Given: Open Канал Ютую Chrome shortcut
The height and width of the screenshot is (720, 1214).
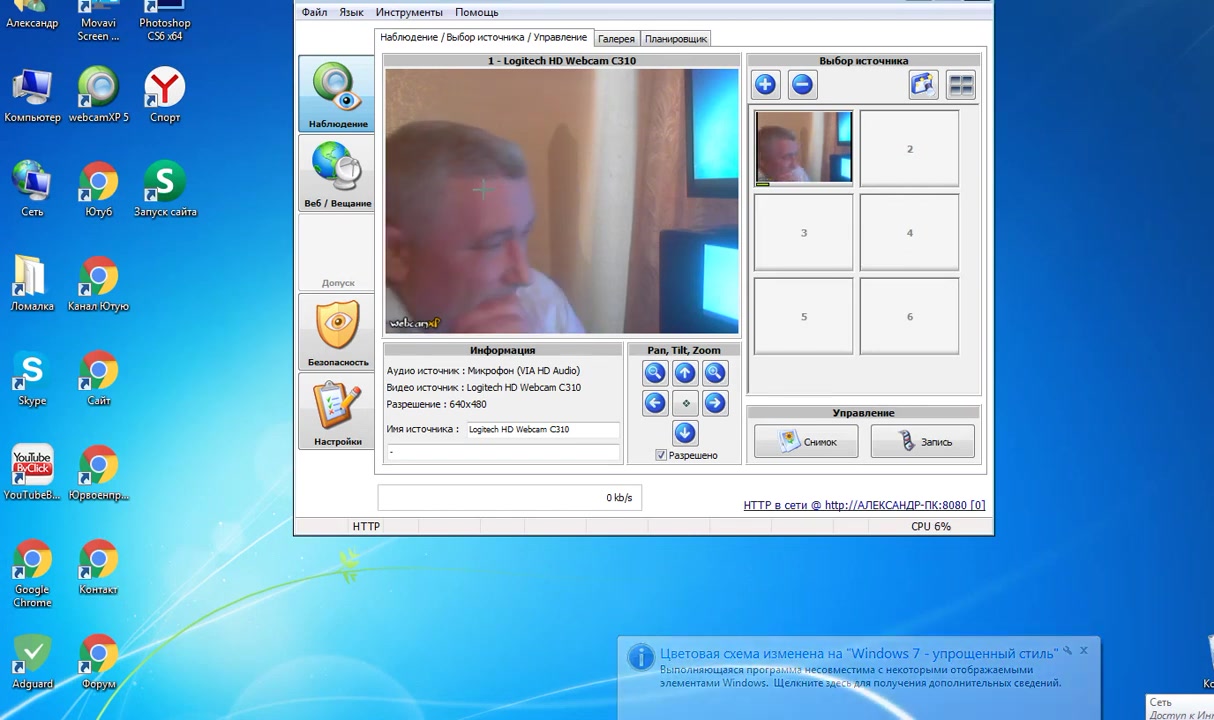Looking at the screenshot, I should pos(98,284).
